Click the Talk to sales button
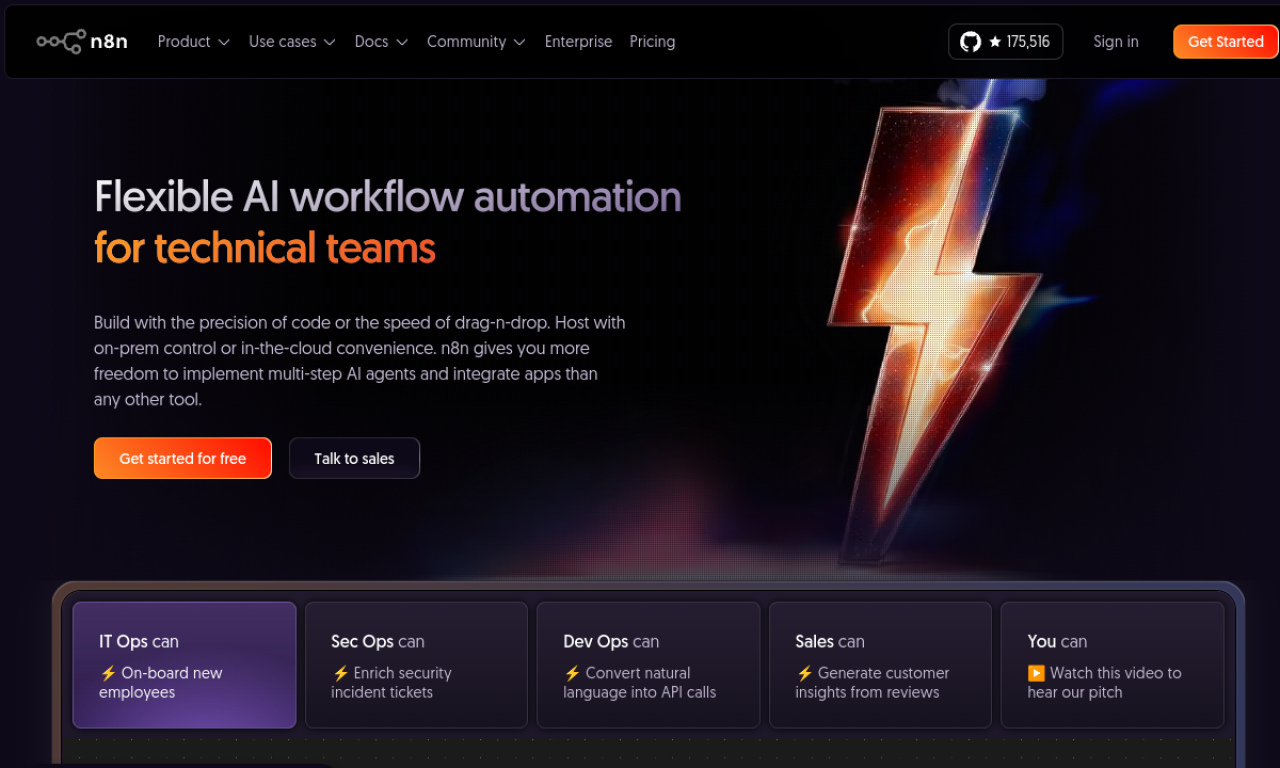 pos(354,458)
